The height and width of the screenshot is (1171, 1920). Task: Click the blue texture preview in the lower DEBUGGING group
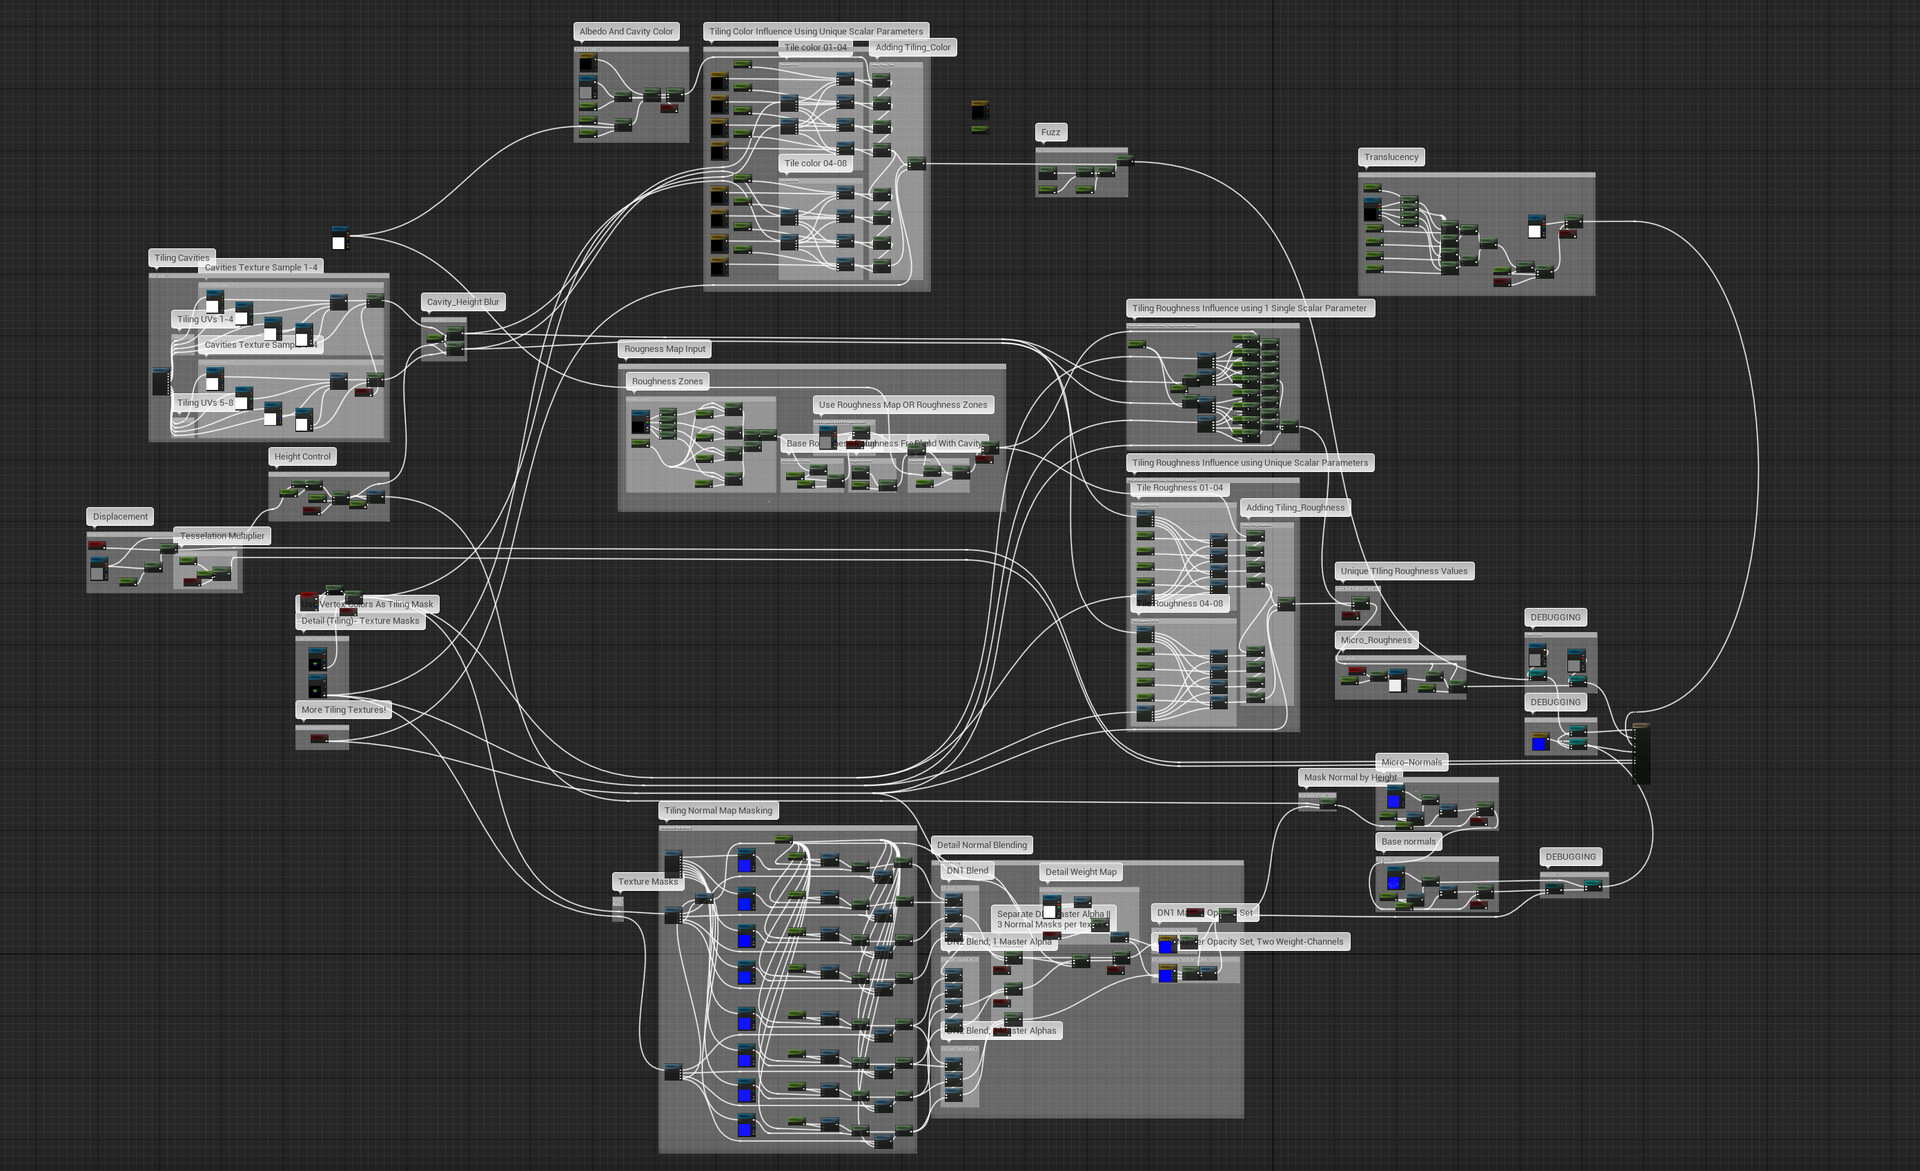[1539, 745]
